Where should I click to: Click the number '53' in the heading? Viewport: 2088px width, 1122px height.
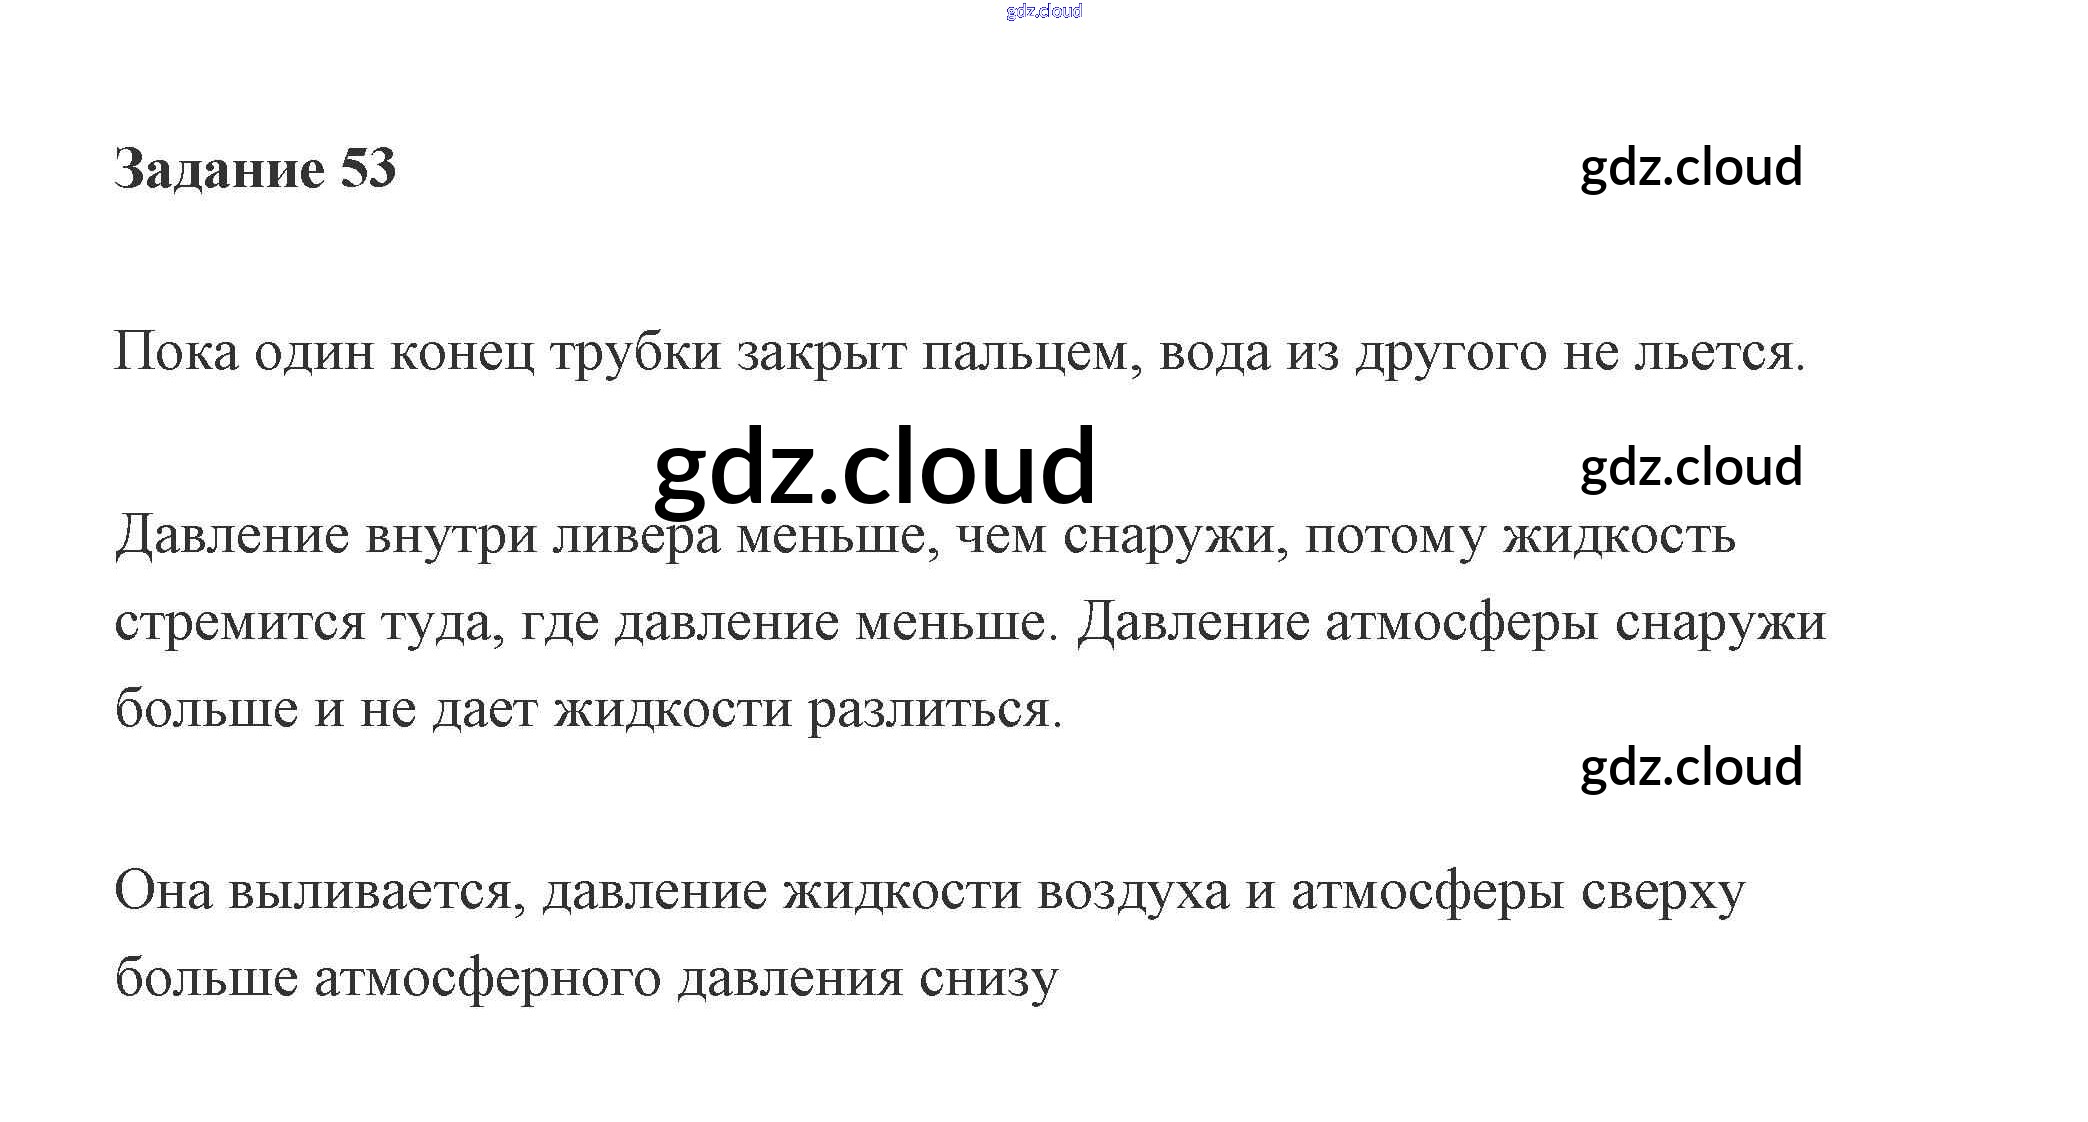368,168
